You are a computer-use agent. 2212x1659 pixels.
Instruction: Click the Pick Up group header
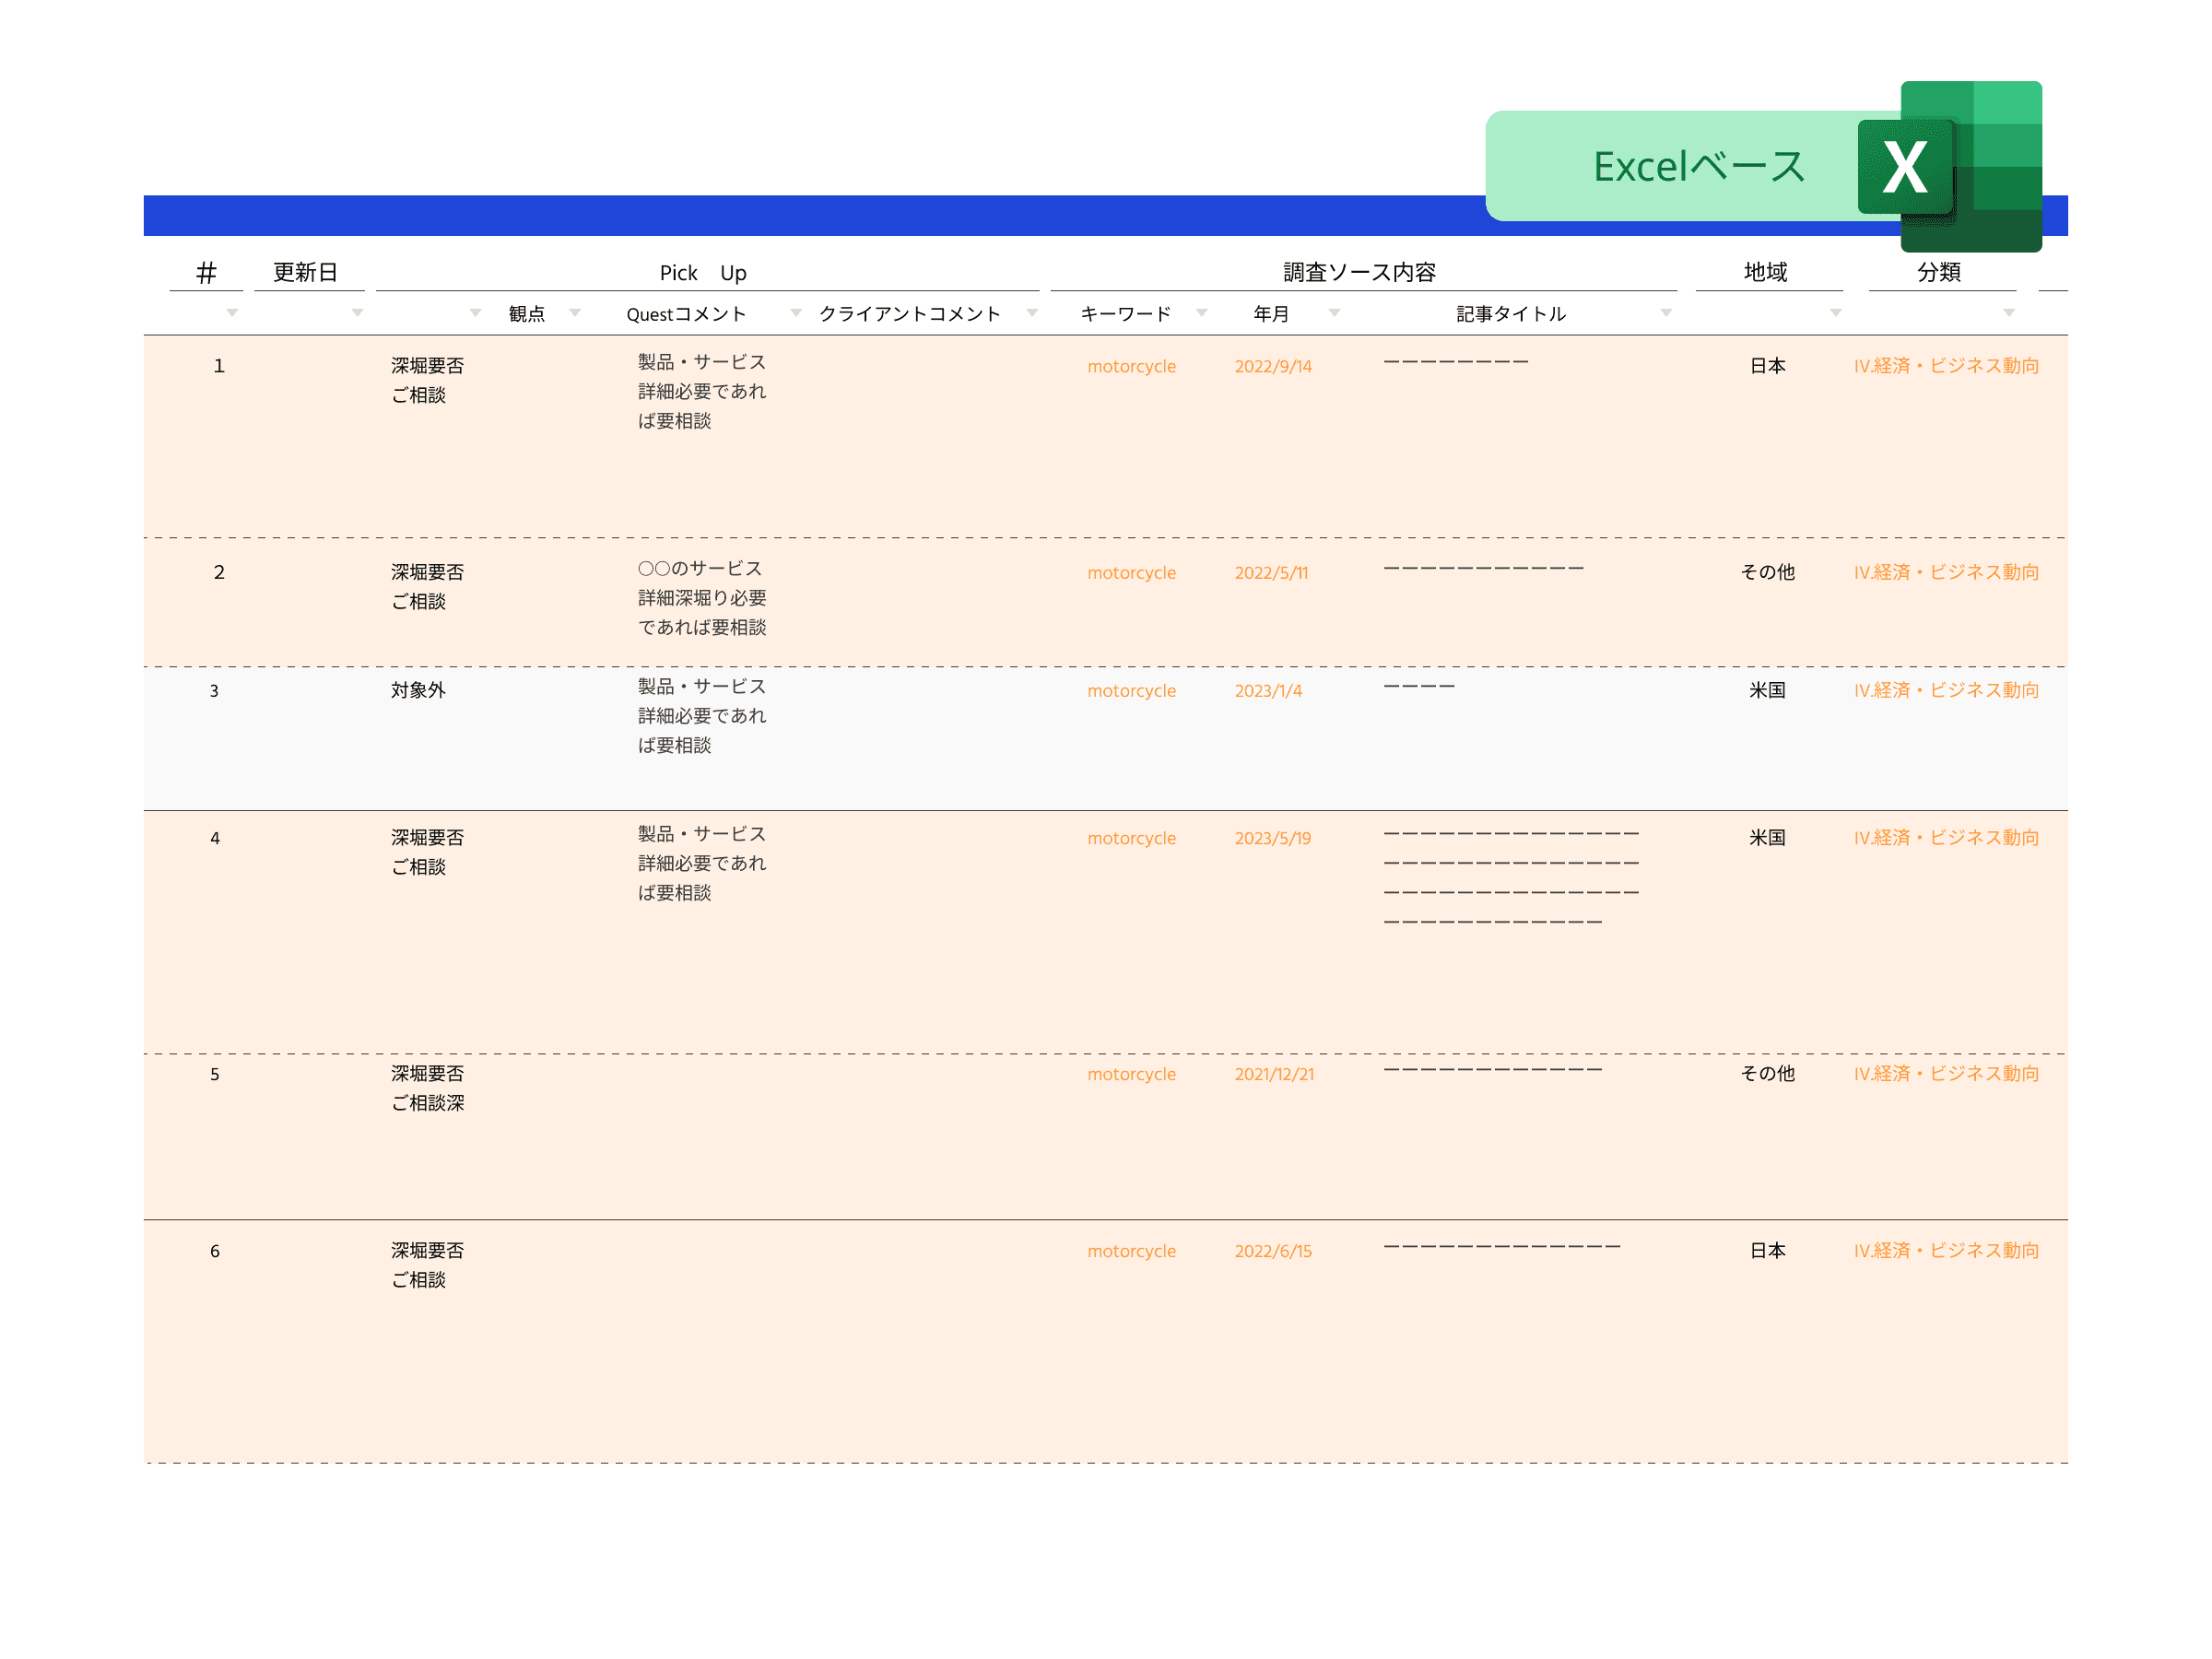point(703,273)
